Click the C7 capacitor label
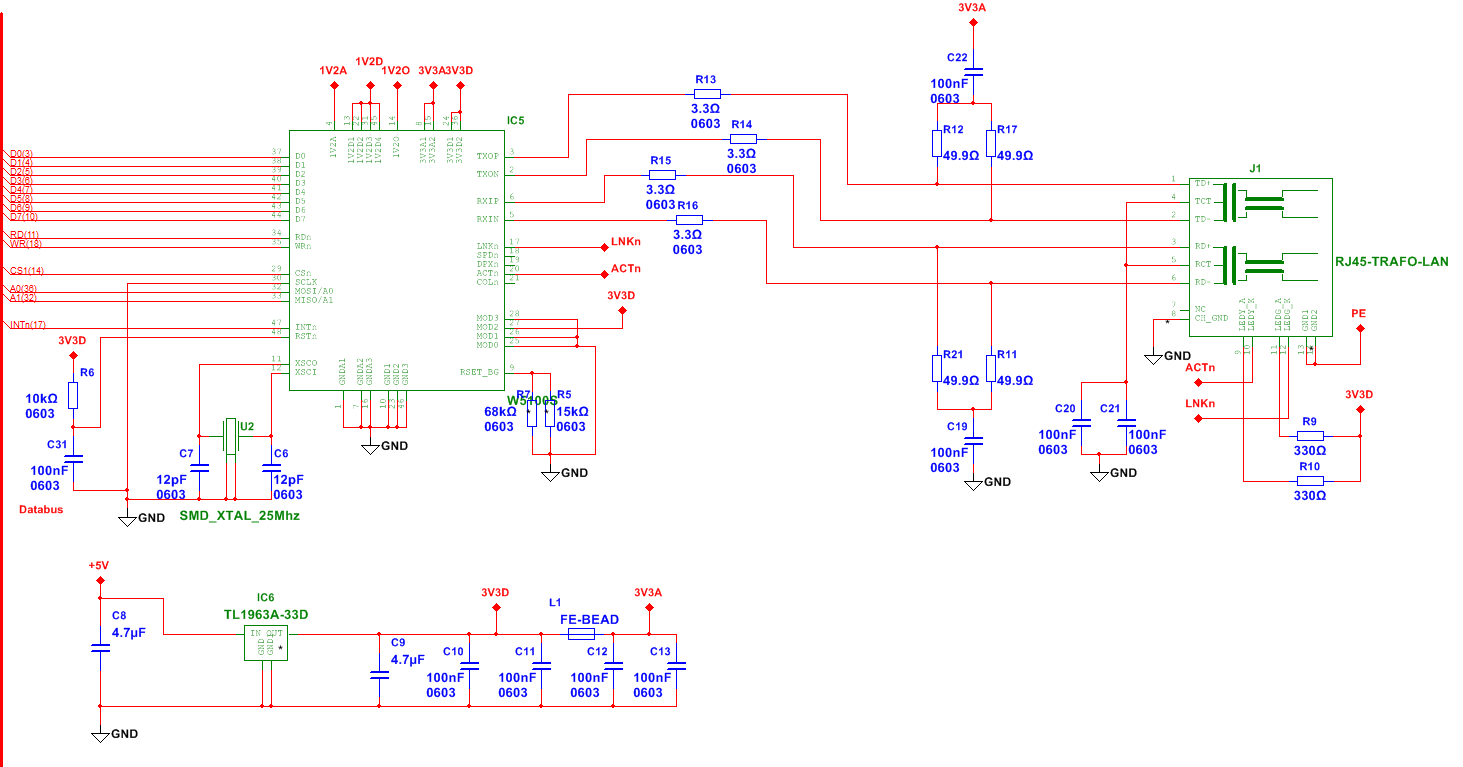The width and height of the screenshot is (1463, 767). (x=186, y=454)
